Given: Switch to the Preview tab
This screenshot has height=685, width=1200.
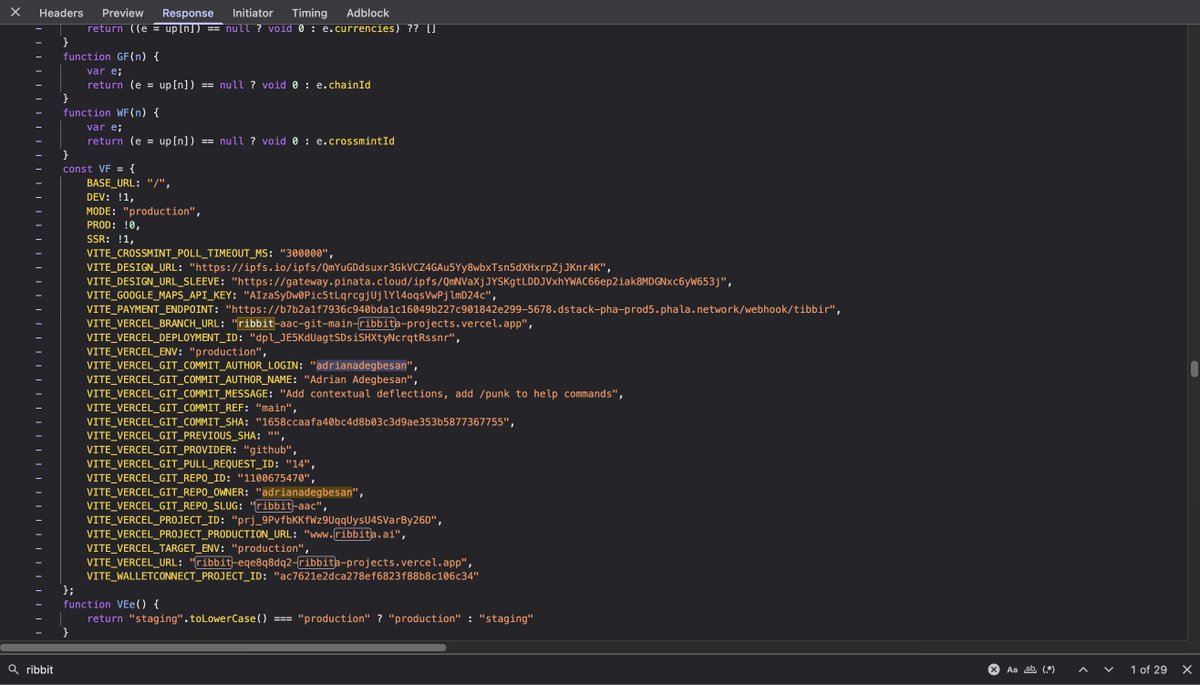Looking at the screenshot, I should (x=123, y=13).
